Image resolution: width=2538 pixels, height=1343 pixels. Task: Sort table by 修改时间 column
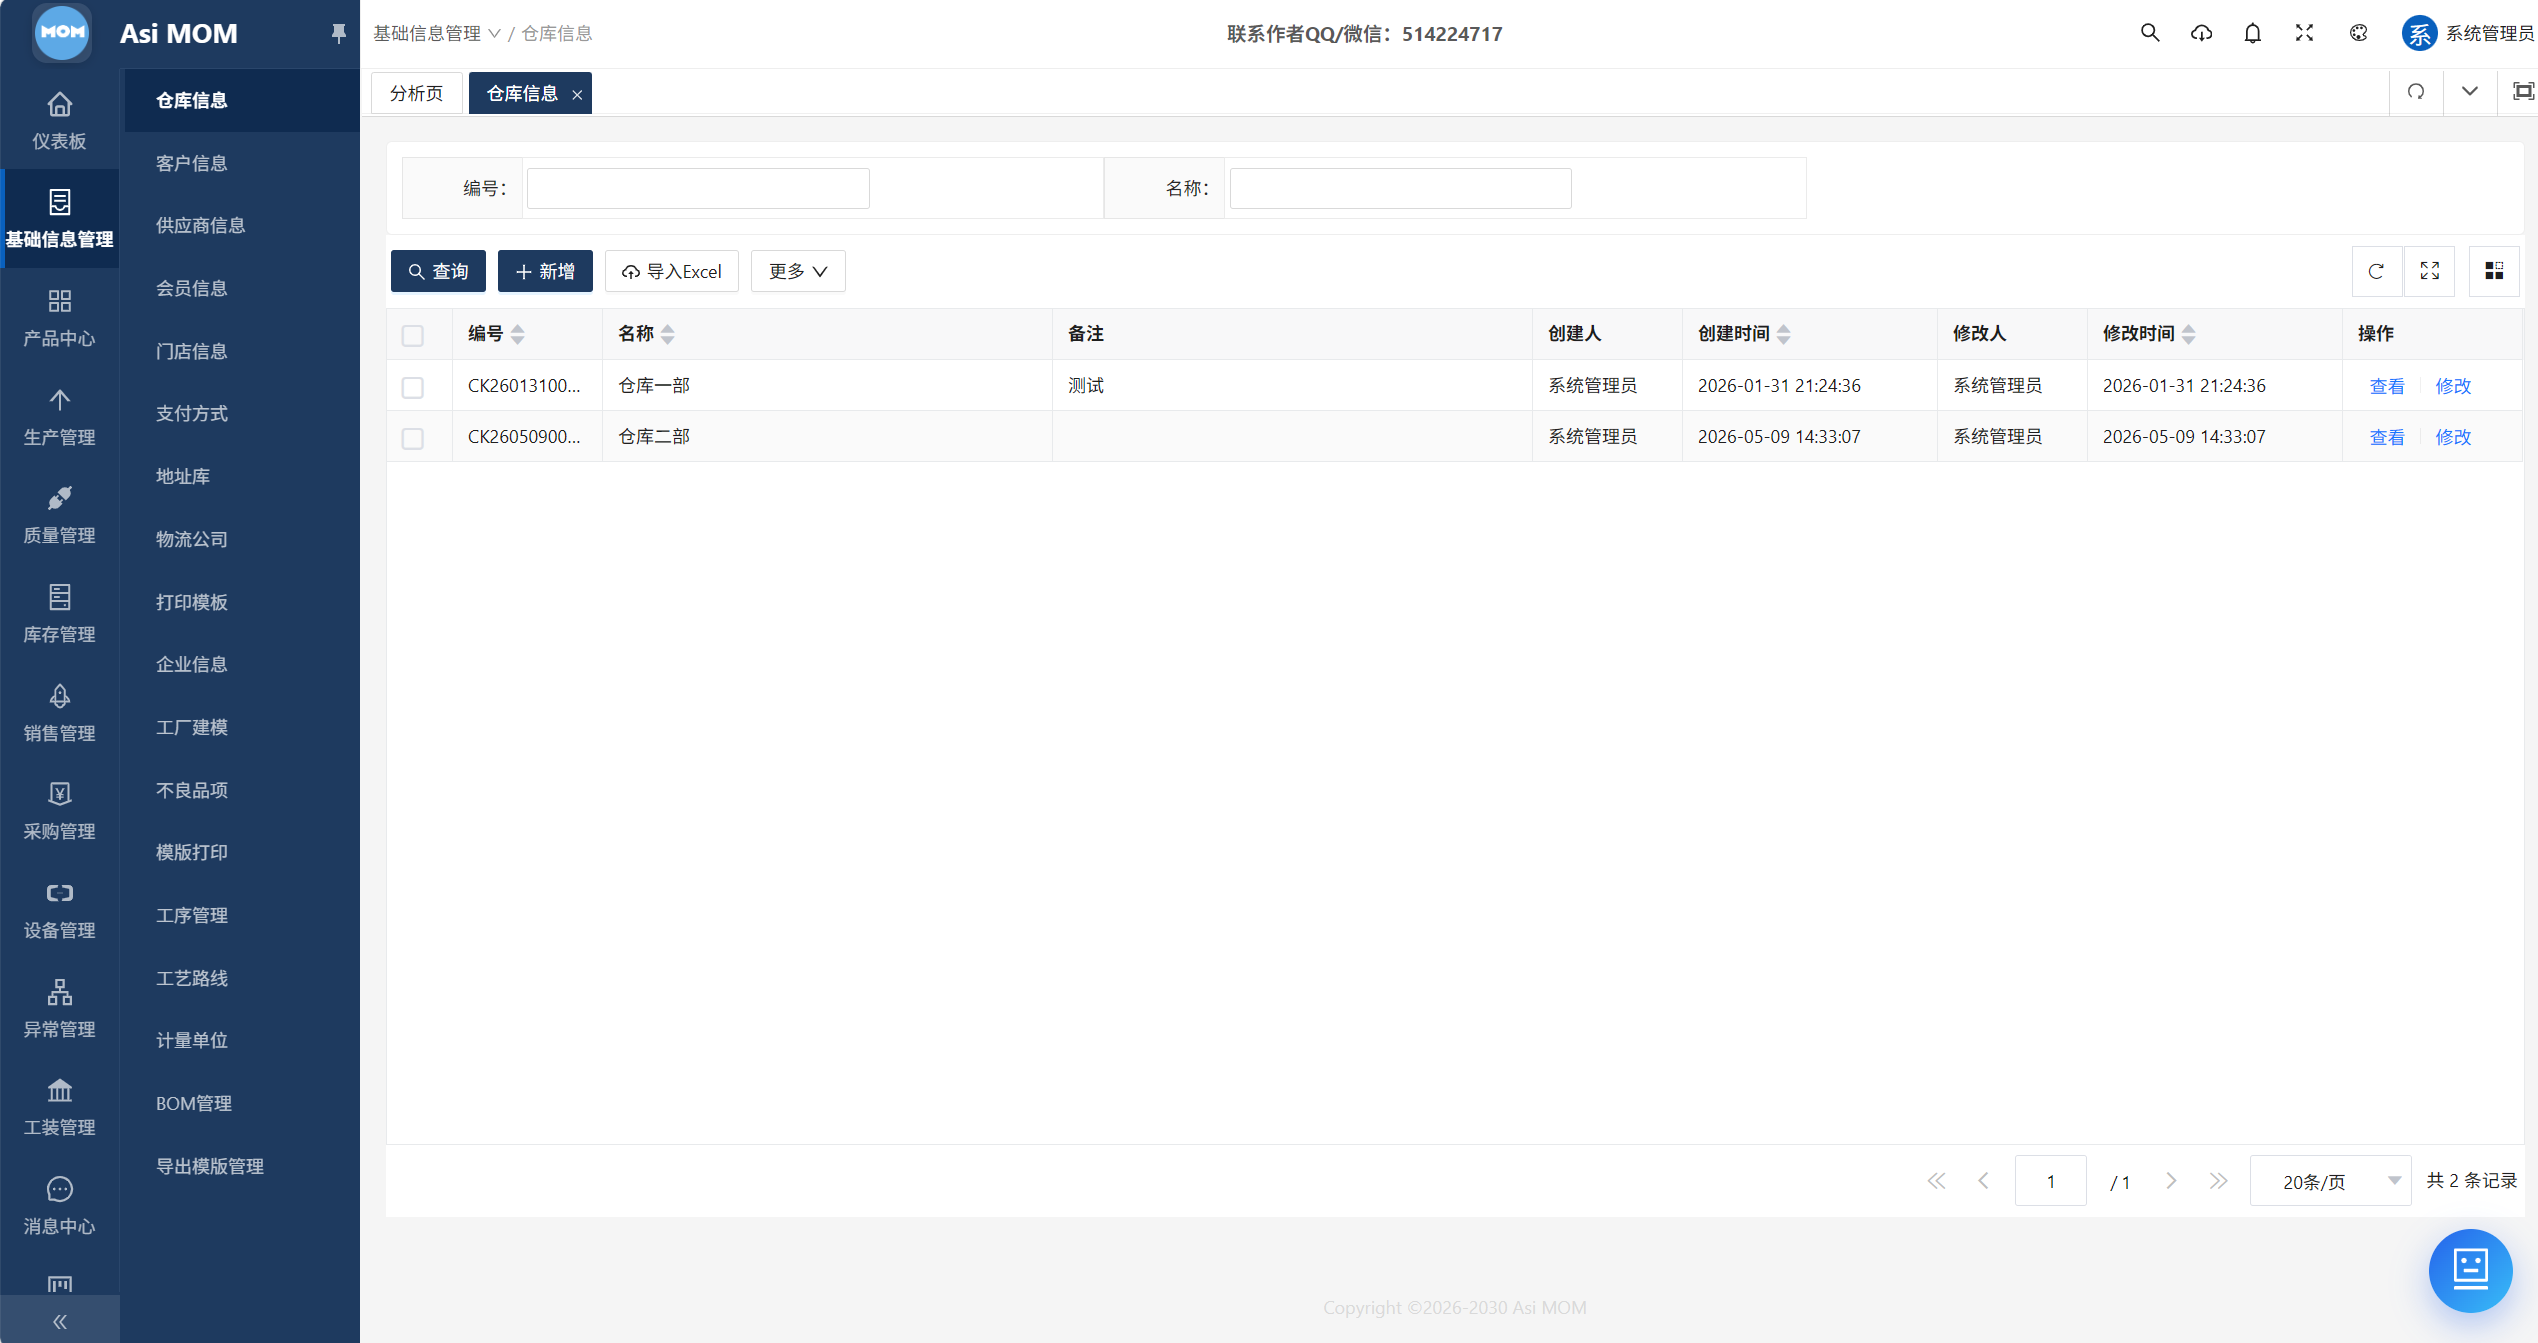pos(2188,334)
